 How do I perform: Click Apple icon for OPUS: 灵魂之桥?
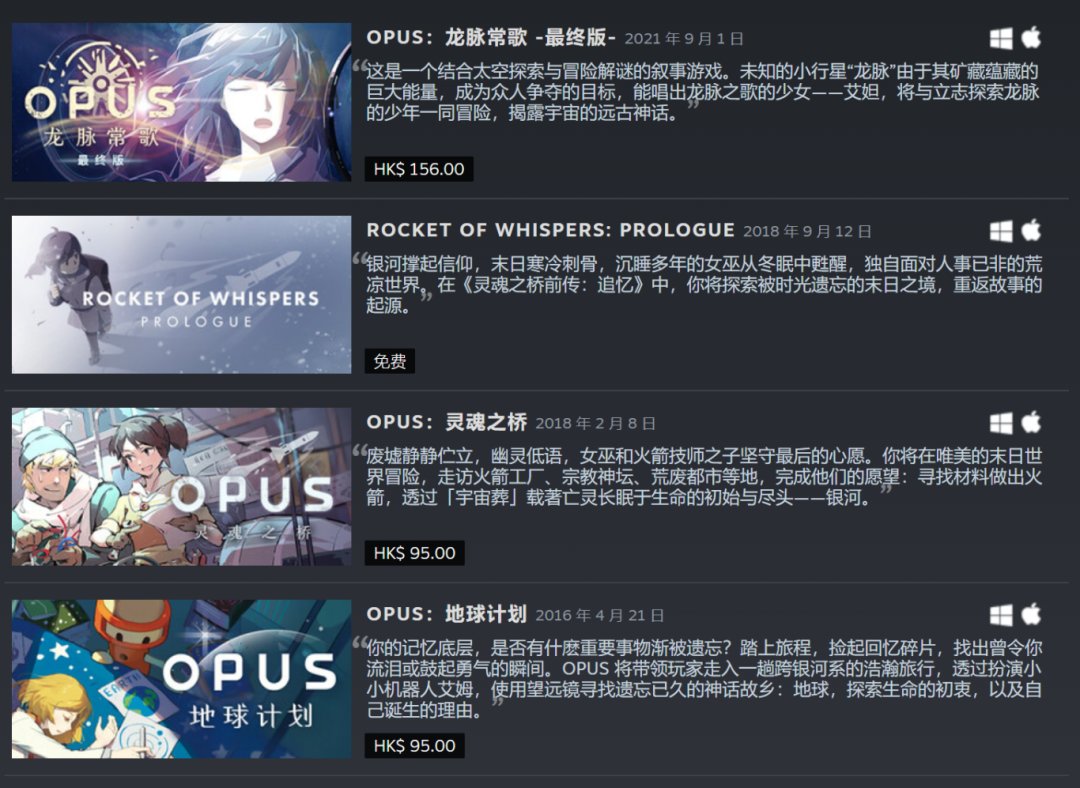tap(1031, 422)
